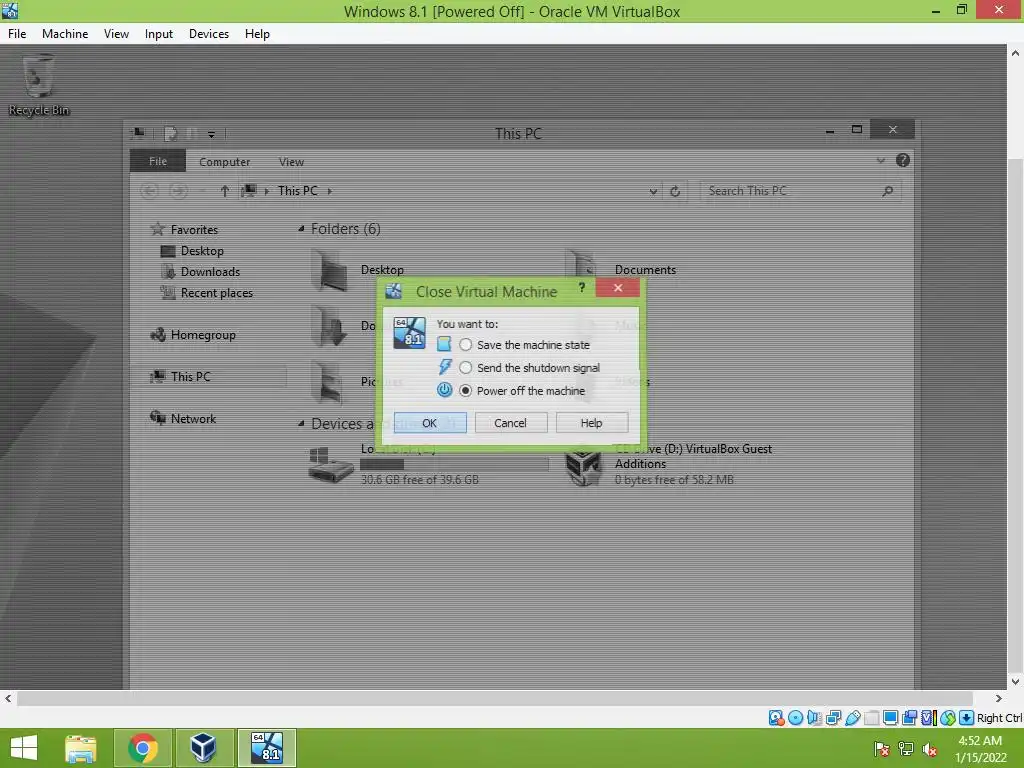Open File Explorer from the taskbar
Image resolution: width=1024 pixels, height=768 pixels.
(81, 748)
